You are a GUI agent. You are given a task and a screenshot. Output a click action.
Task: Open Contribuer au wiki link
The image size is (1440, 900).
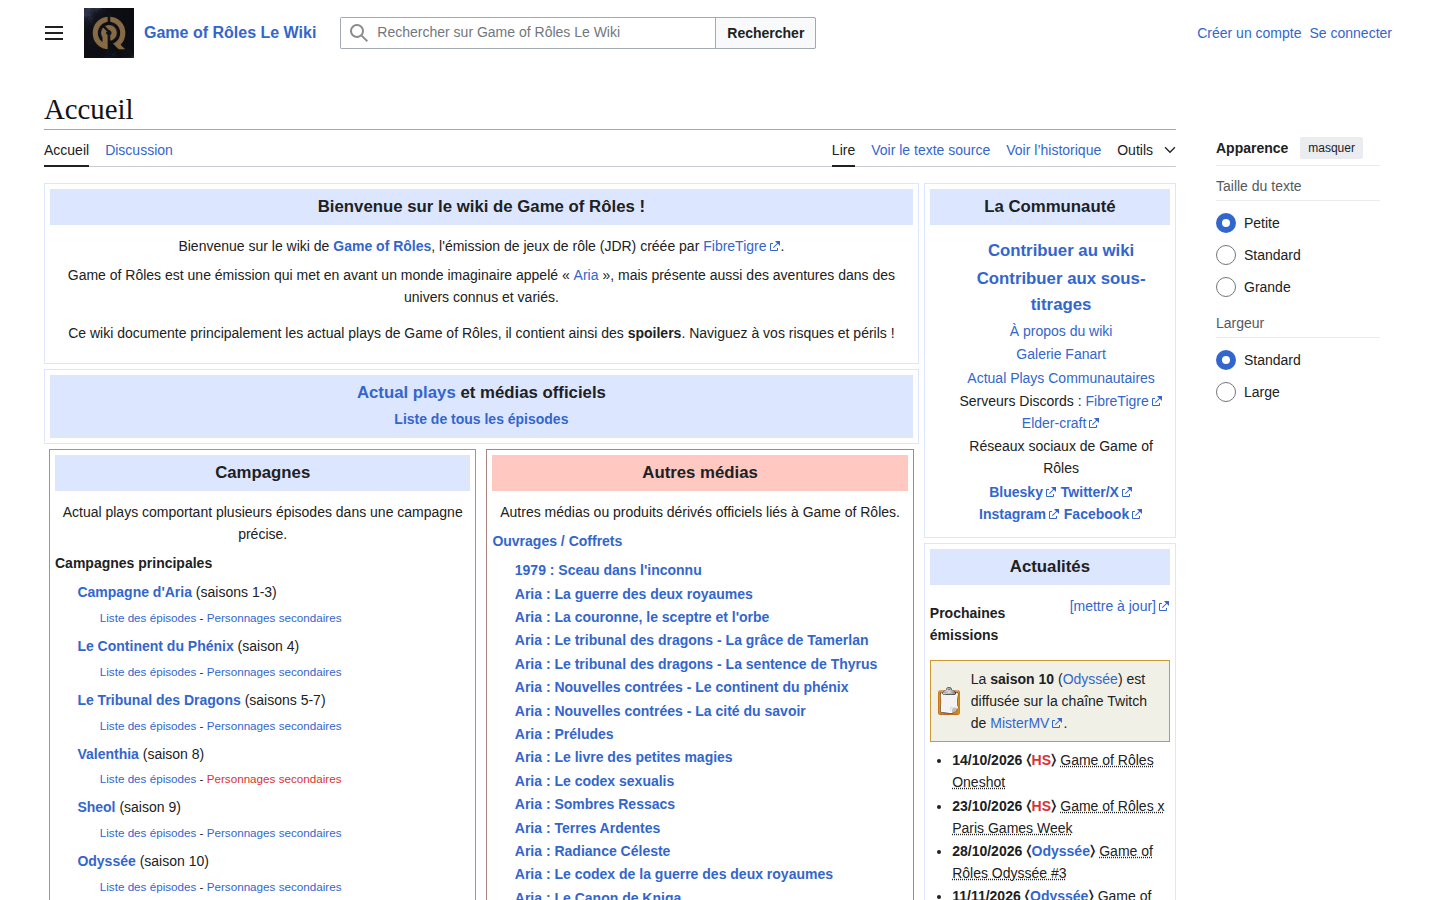[x=1061, y=250]
